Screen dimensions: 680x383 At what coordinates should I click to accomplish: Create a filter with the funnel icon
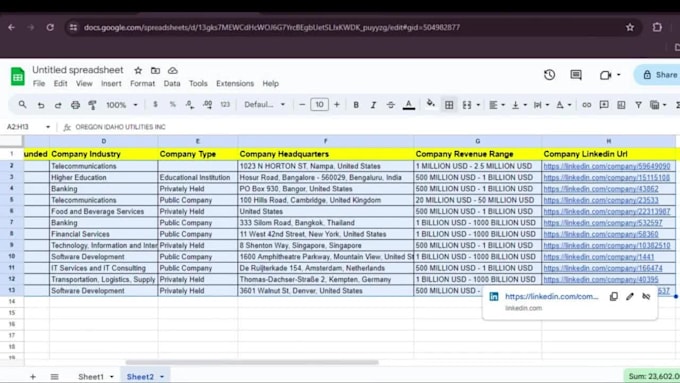click(638, 105)
